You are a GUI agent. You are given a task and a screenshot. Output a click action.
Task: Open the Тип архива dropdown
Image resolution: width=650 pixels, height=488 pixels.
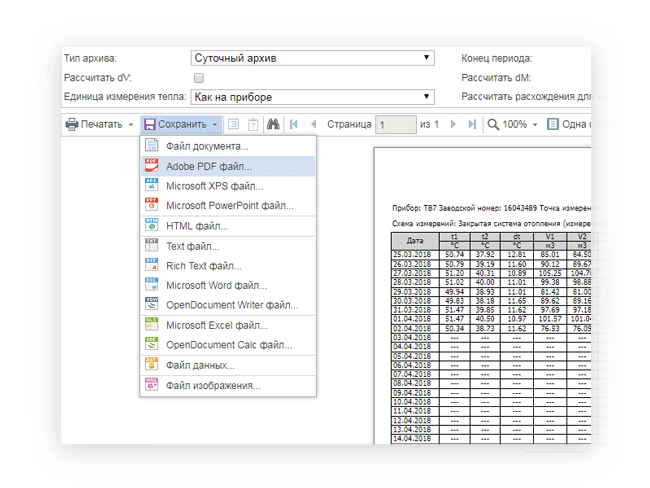click(x=313, y=58)
